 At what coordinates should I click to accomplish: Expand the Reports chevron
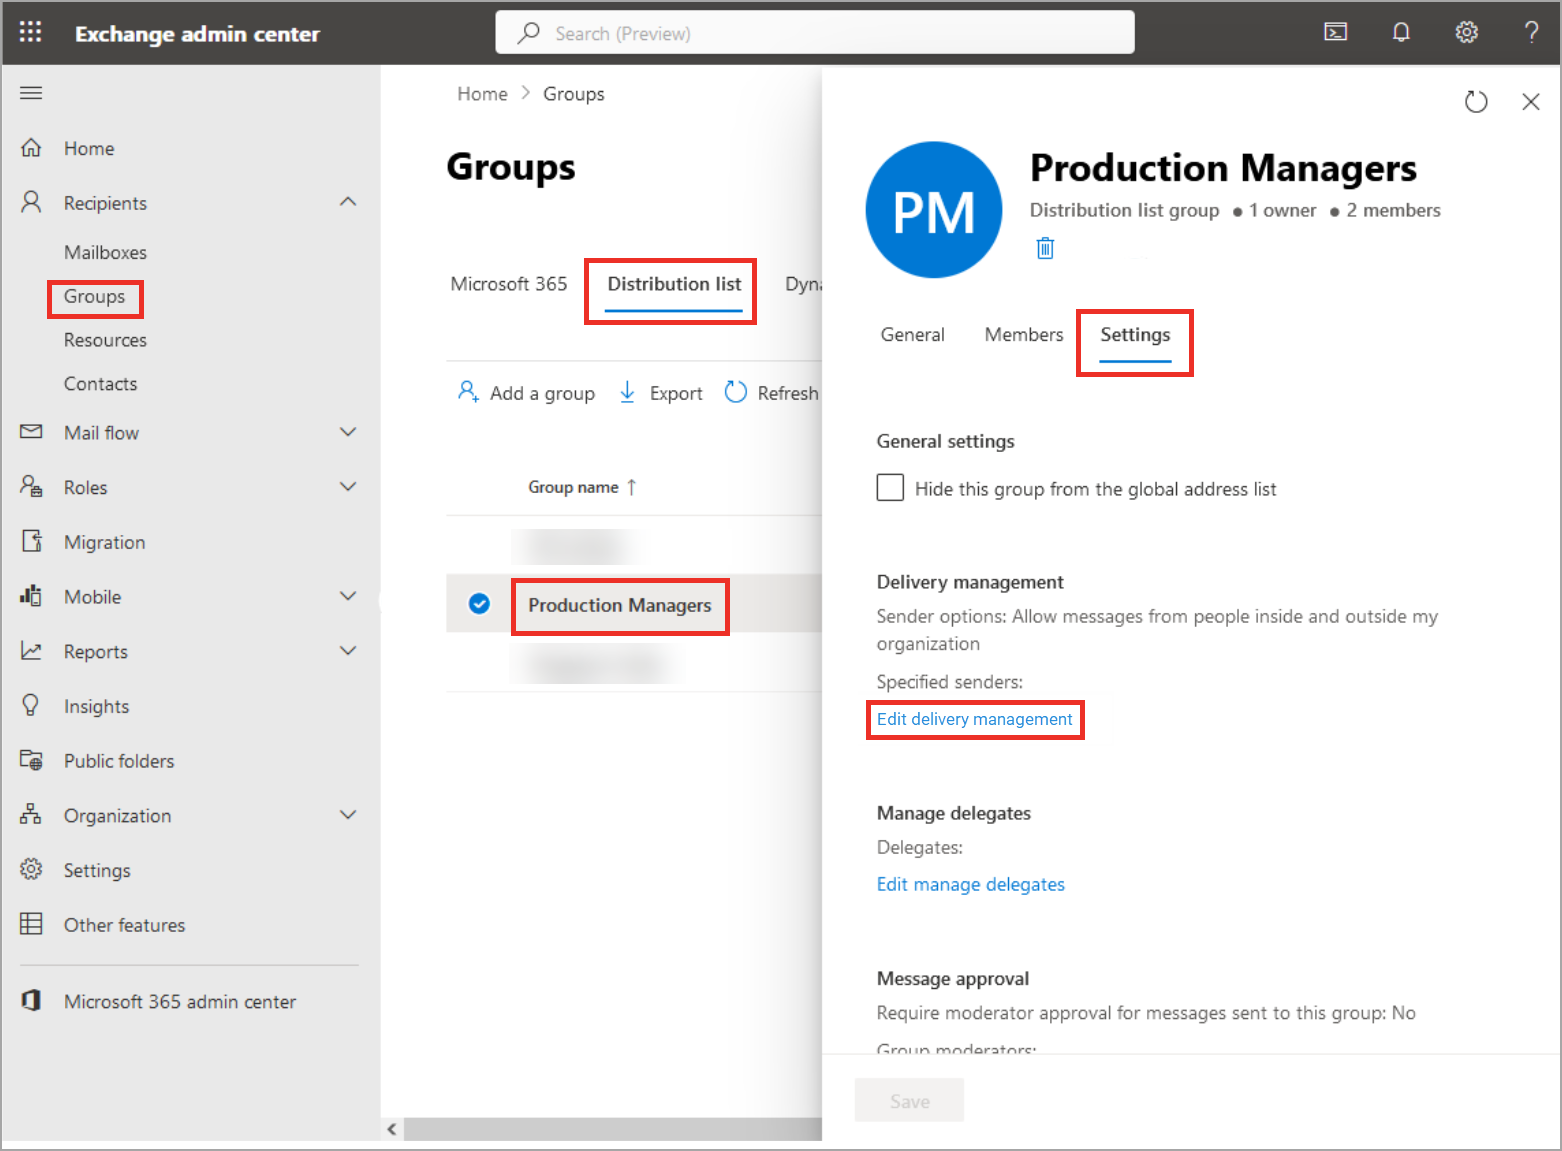coord(348,651)
